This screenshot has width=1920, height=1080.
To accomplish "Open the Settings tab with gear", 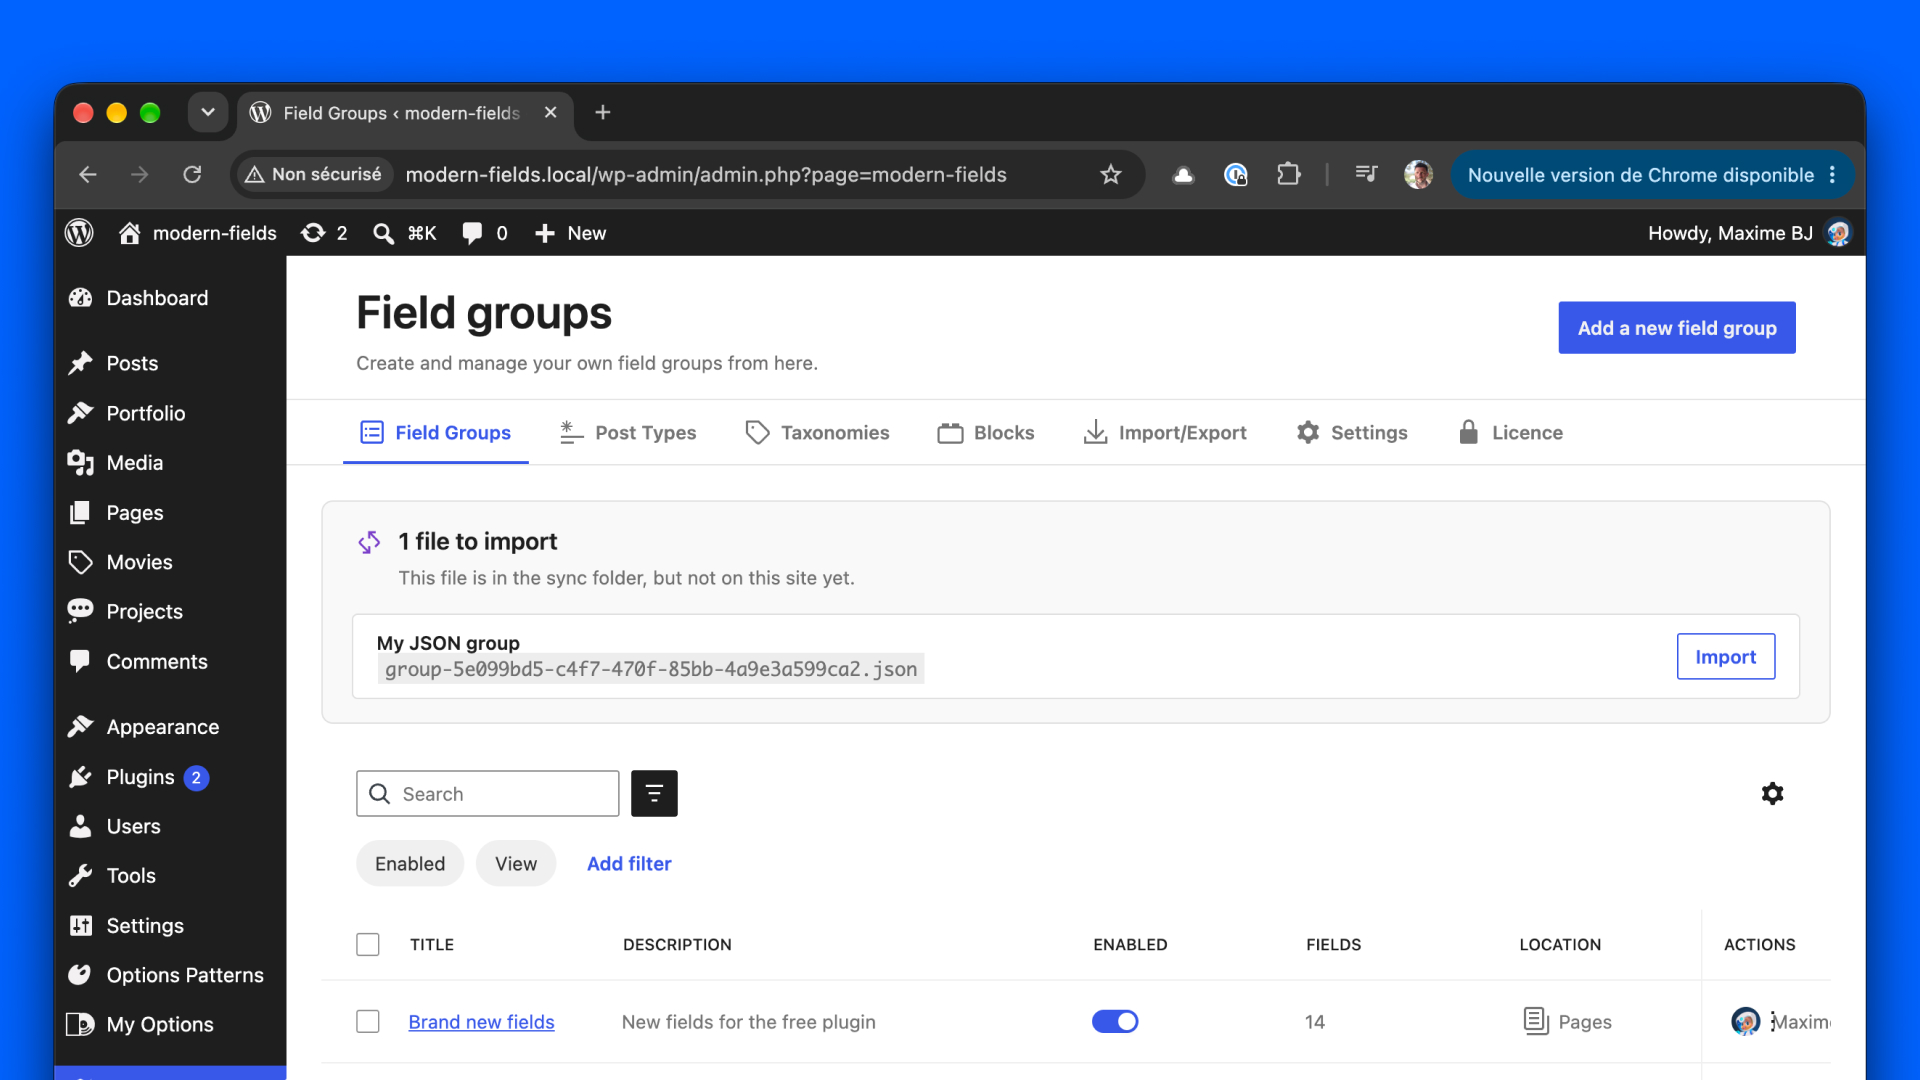I will (1351, 433).
